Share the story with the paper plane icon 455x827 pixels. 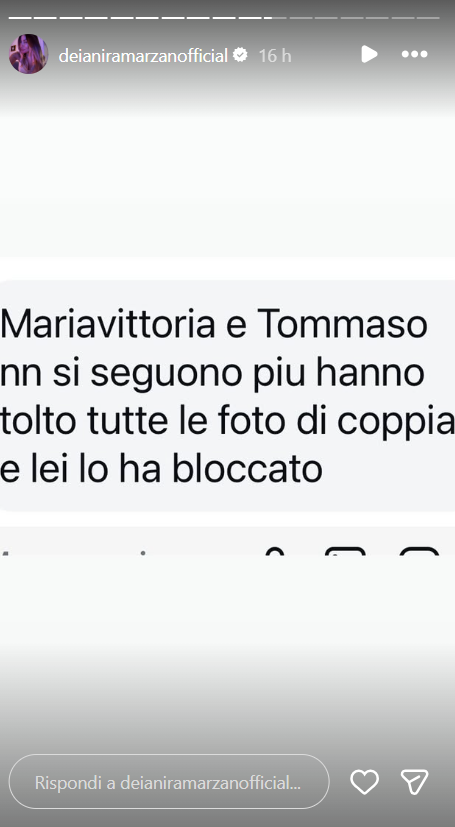(414, 782)
